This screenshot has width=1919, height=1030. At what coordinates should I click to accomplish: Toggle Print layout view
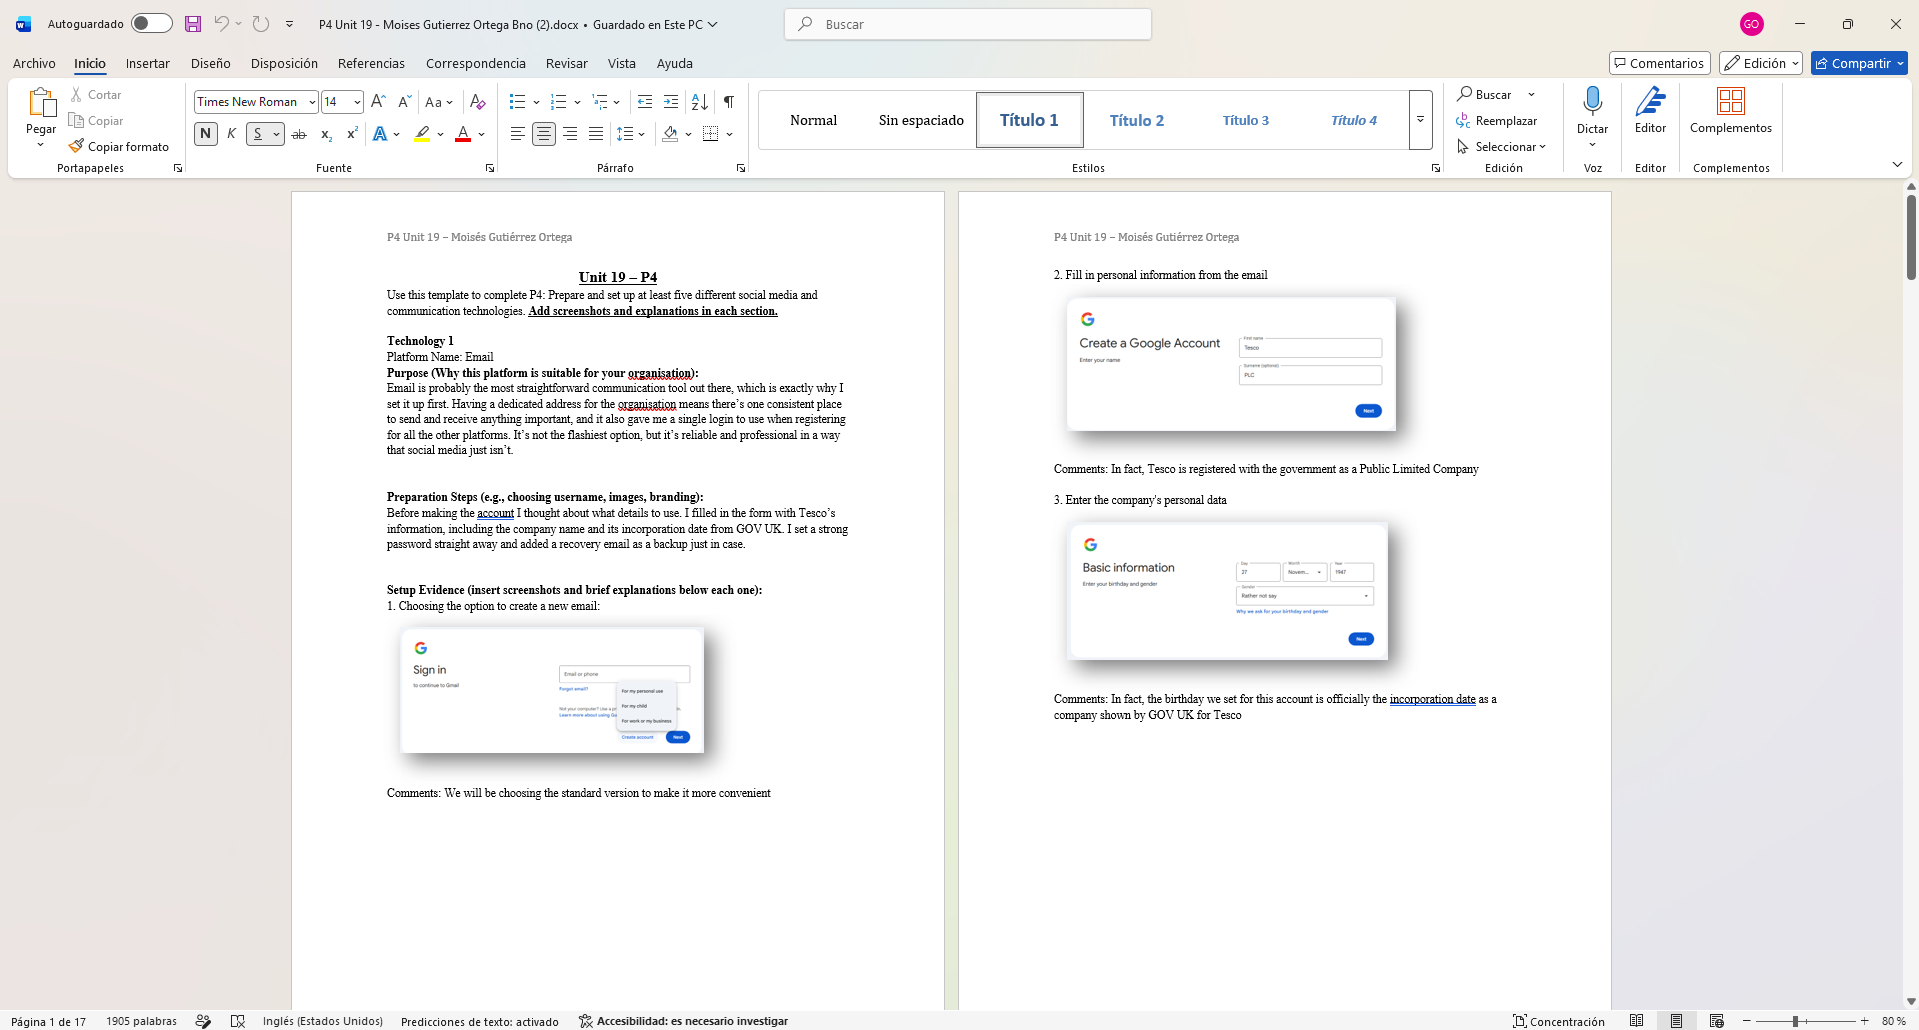coord(1677,1021)
